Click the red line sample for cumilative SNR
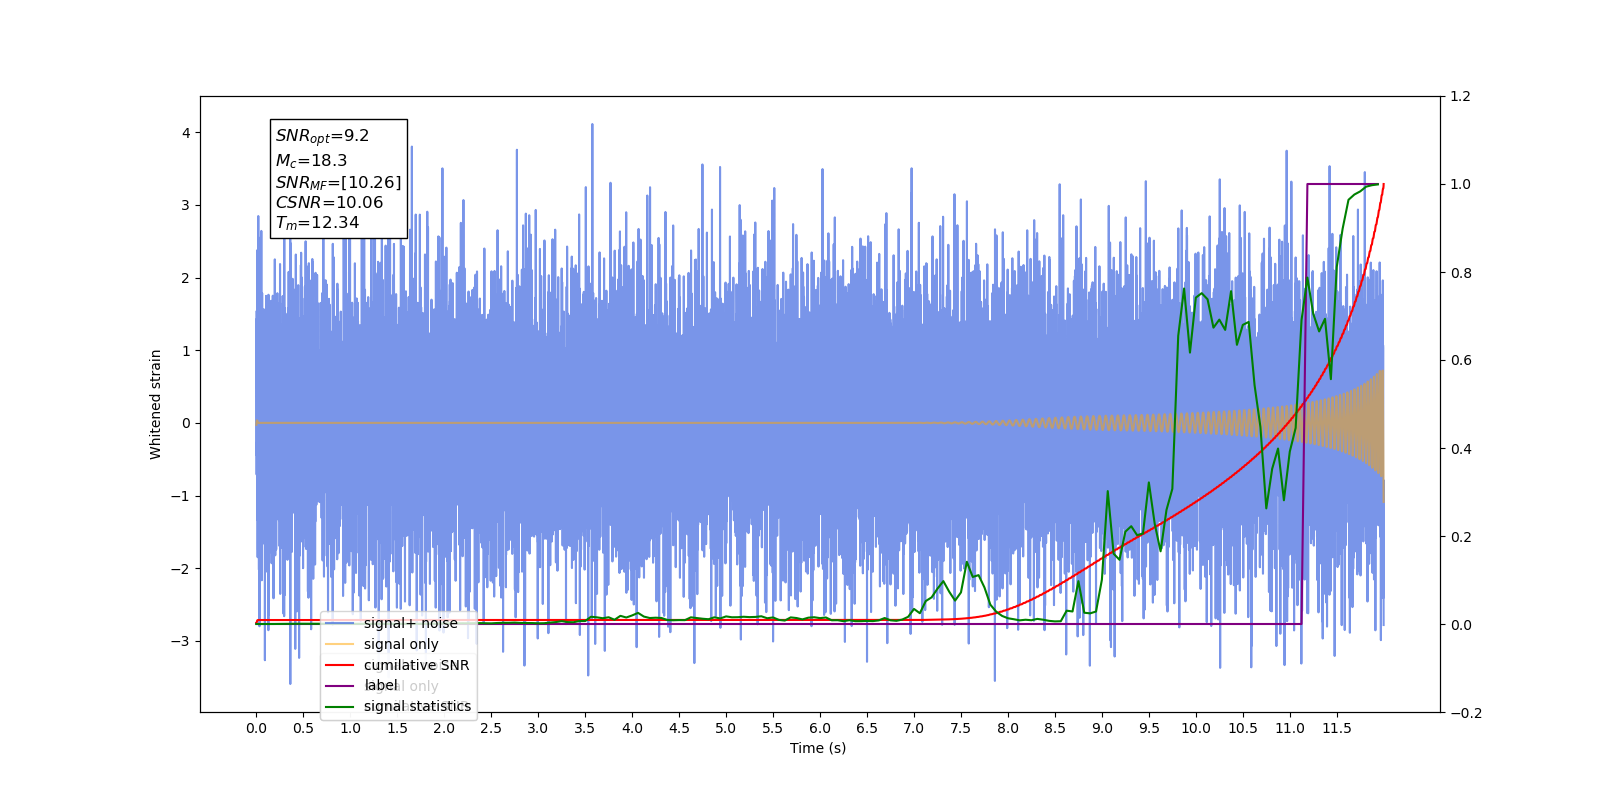 point(340,665)
